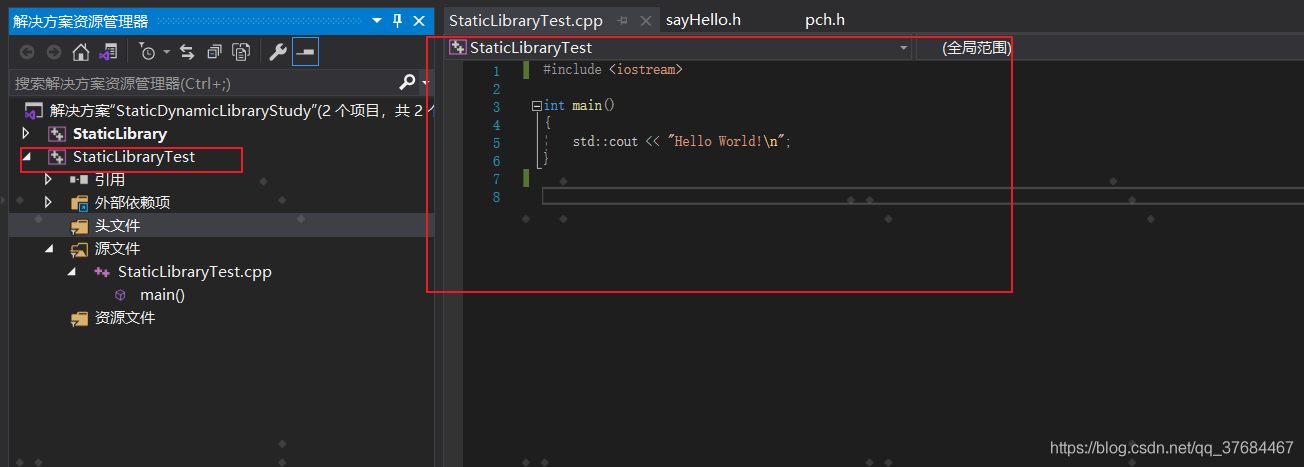Click the Collapse All icon
The image size is (1304, 467).
point(214,52)
